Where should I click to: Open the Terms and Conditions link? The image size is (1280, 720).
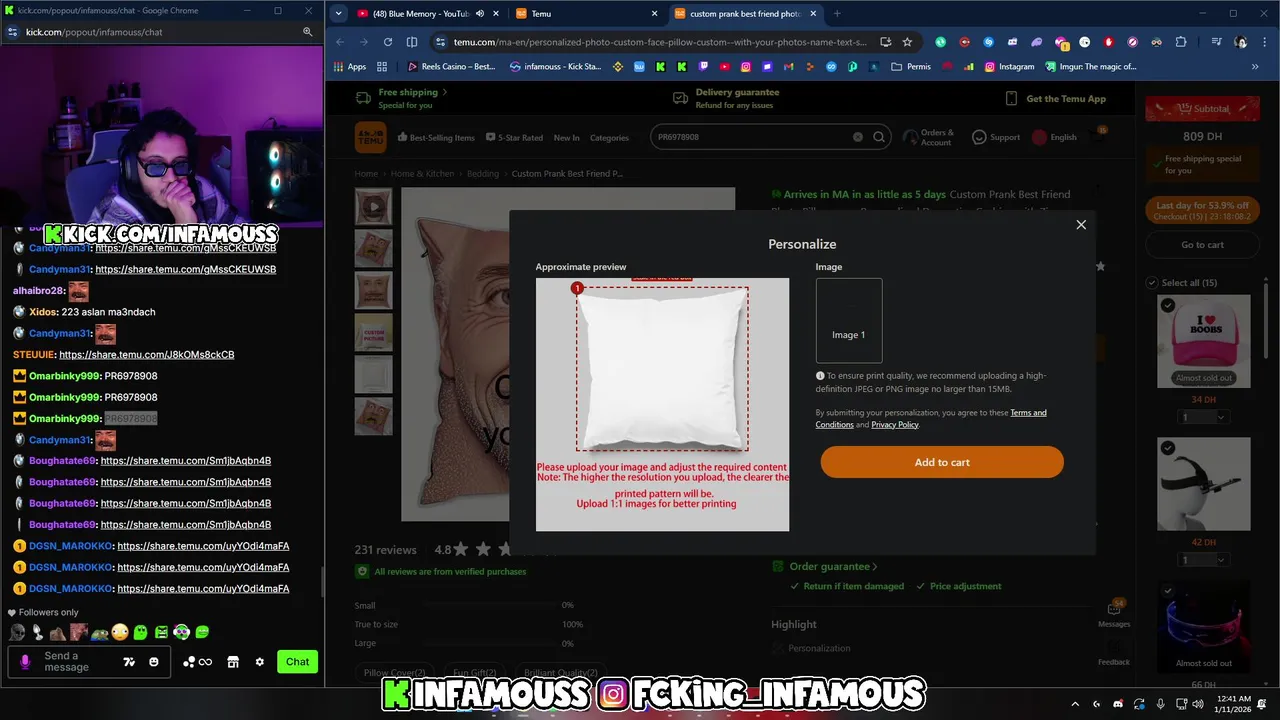[931, 418]
